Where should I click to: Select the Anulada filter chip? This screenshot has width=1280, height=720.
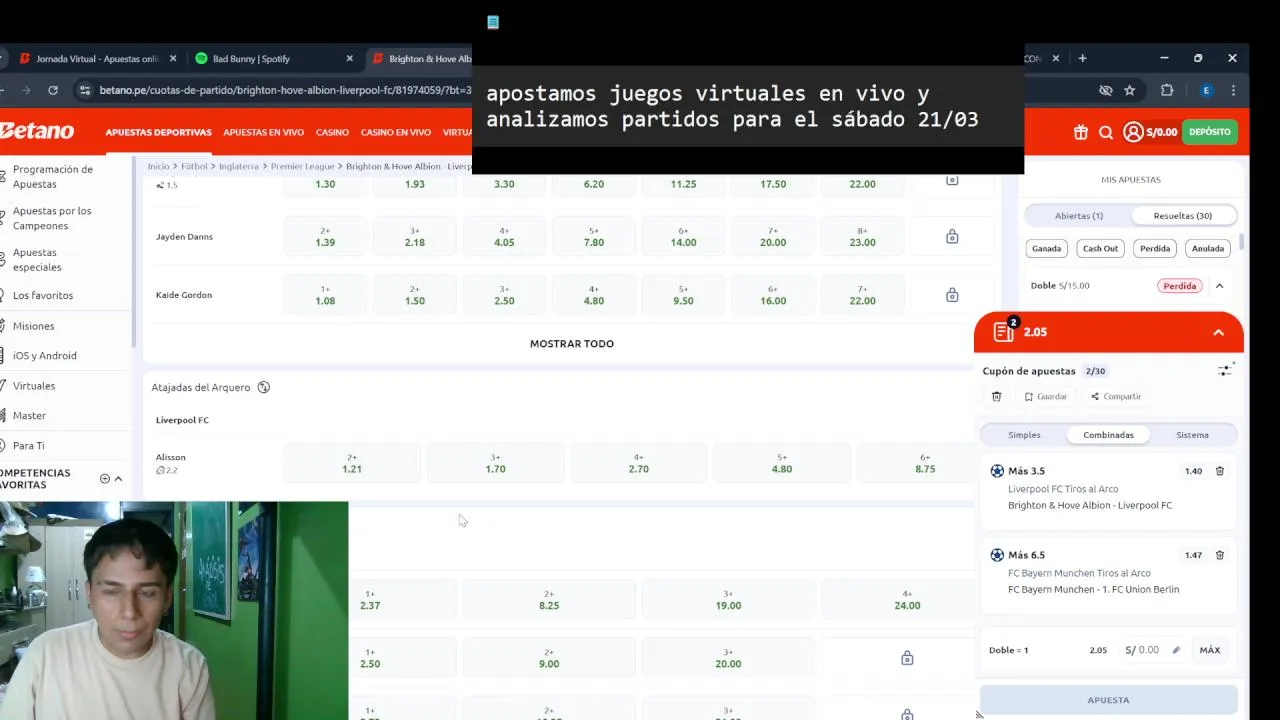click(1207, 248)
